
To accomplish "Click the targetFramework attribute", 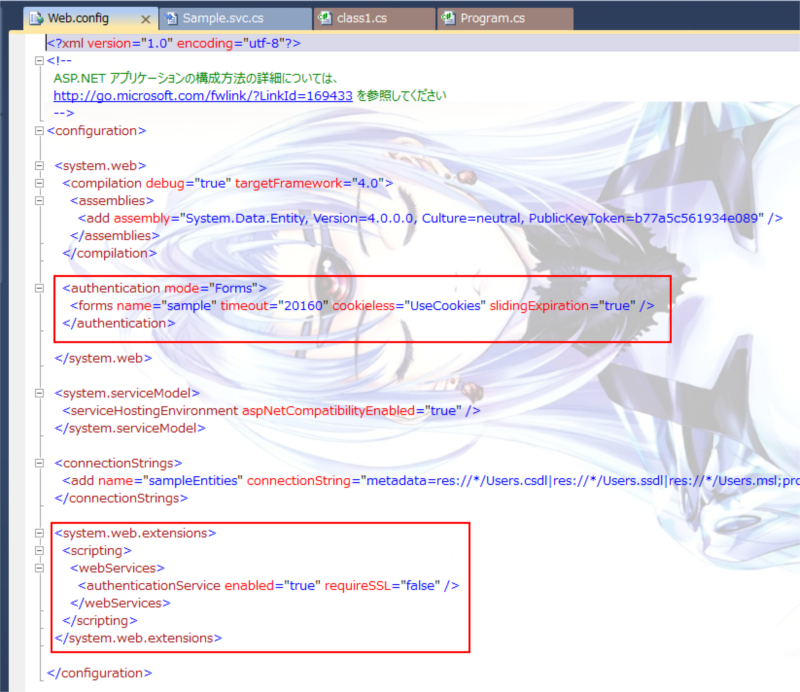I will [289, 183].
